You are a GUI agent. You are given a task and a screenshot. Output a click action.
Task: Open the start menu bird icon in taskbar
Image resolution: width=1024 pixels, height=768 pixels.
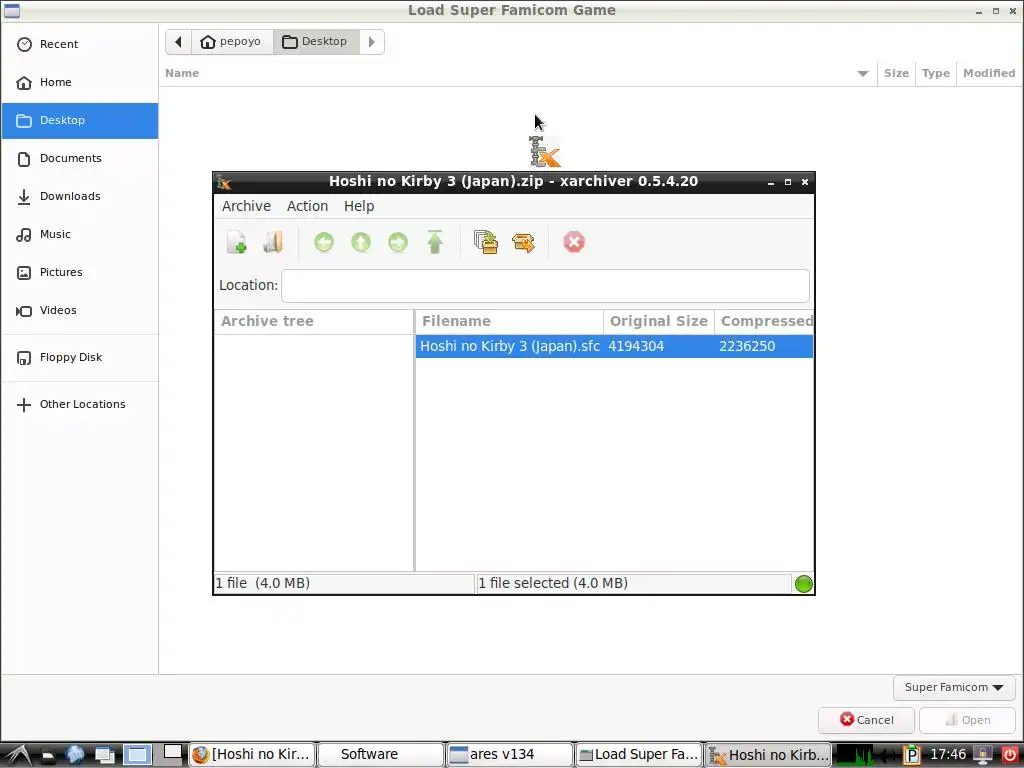(18, 755)
